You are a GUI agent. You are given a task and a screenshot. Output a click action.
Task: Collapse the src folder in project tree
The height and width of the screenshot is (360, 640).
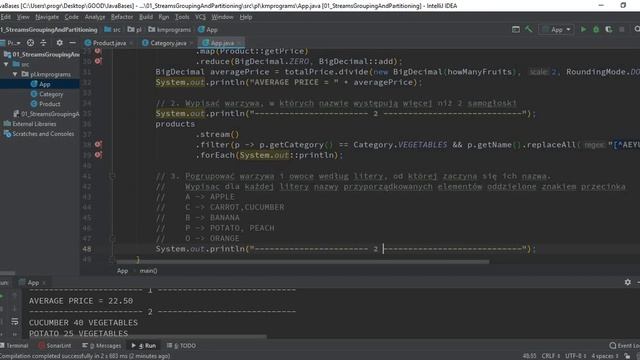pyautogui.click(x=6, y=64)
